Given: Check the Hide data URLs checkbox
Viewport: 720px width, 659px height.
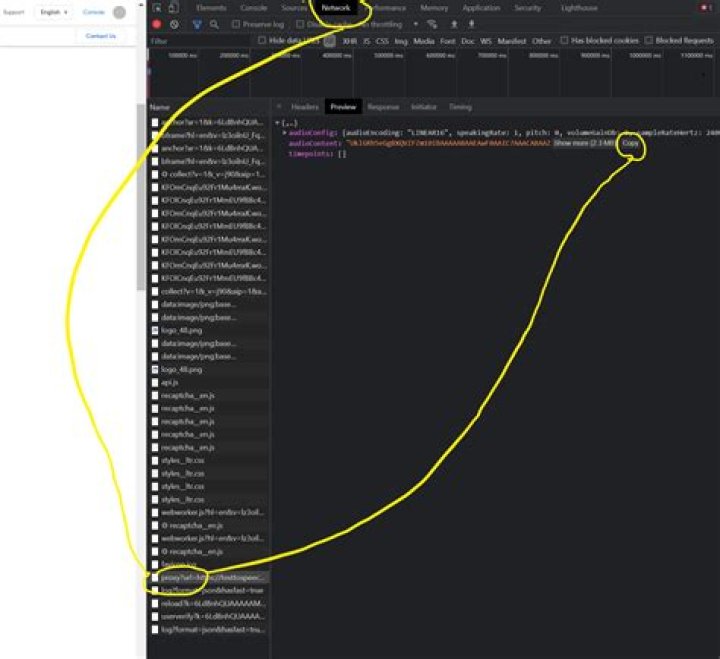Looking at the screenshot, I should click(x=262, y=40).
